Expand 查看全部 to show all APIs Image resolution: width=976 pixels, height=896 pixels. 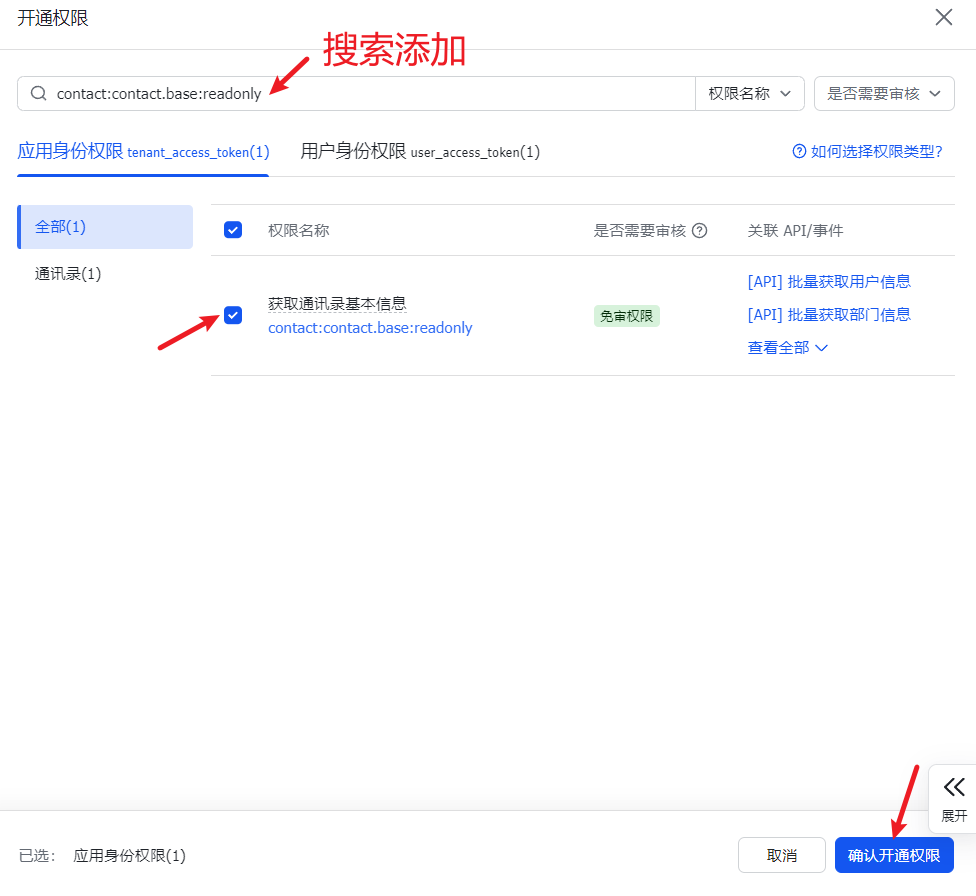788,348
